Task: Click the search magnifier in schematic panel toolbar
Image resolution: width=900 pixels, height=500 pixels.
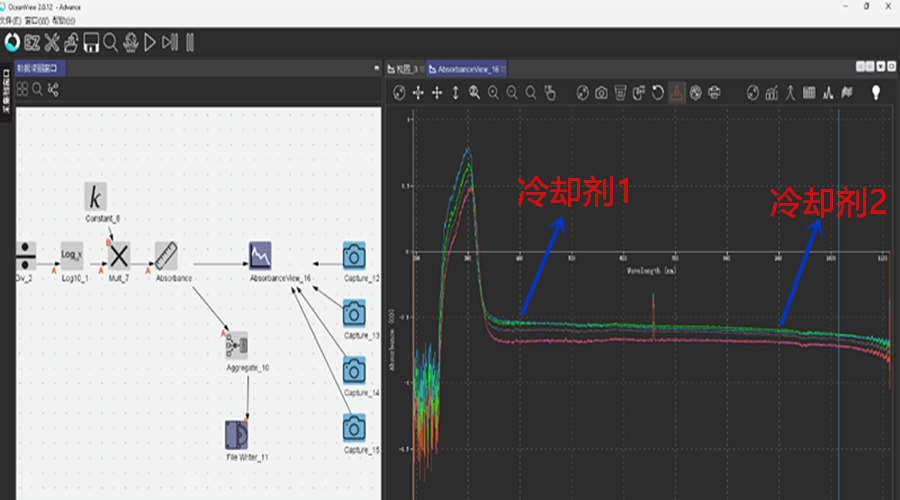Action: [x=38, y=90]
